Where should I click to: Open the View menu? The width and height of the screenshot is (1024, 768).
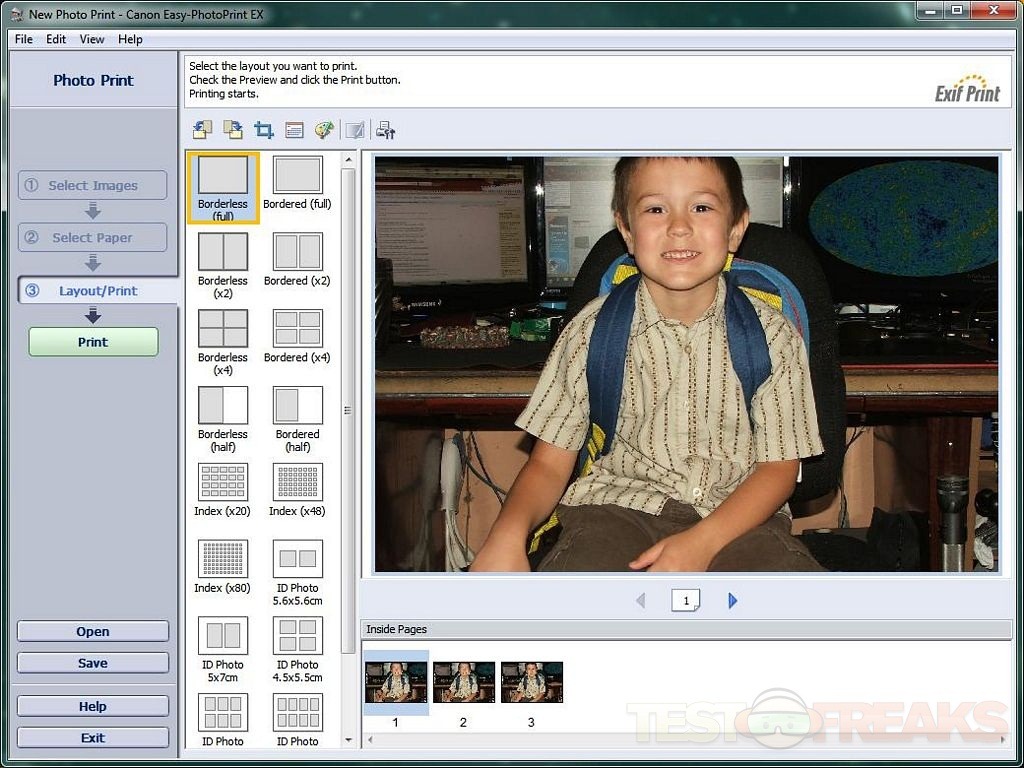(92, 39)
